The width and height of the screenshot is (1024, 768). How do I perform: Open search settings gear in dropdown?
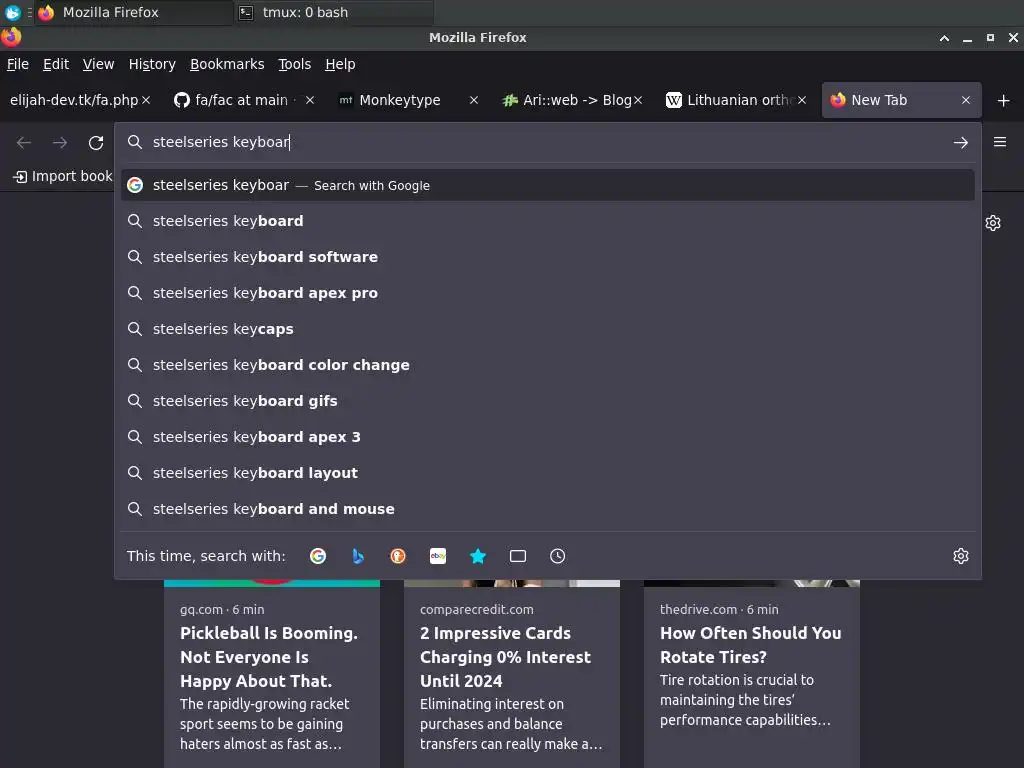click(x=961, y=556)
